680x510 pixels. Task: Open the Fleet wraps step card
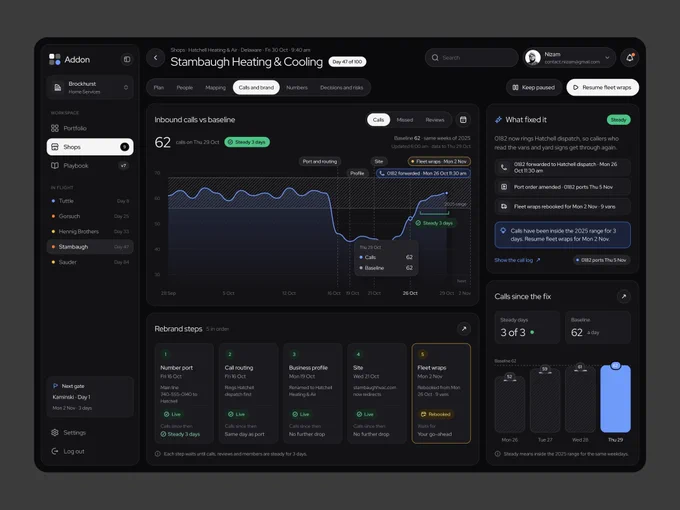pyautogui.click(x=441, y=393)
